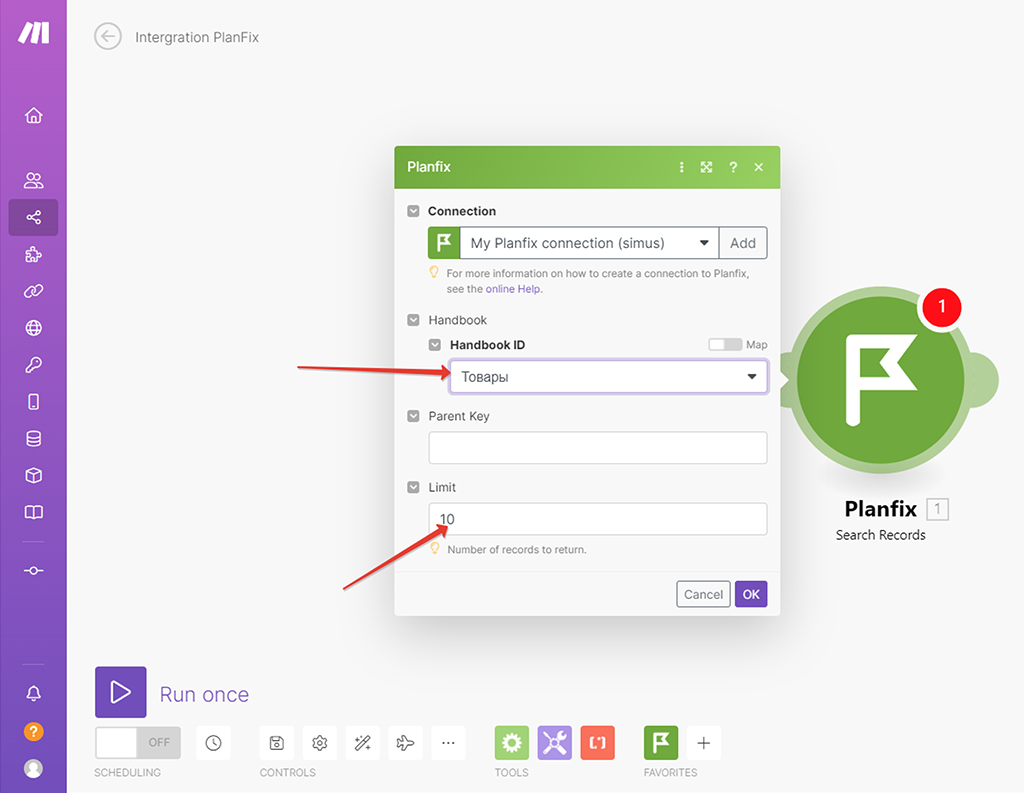The height and width of the screenshot is (793, 1024).
Task: Go back using the arrow next to the scenario name
Action: pyautogui.click(x=108, y=37)
